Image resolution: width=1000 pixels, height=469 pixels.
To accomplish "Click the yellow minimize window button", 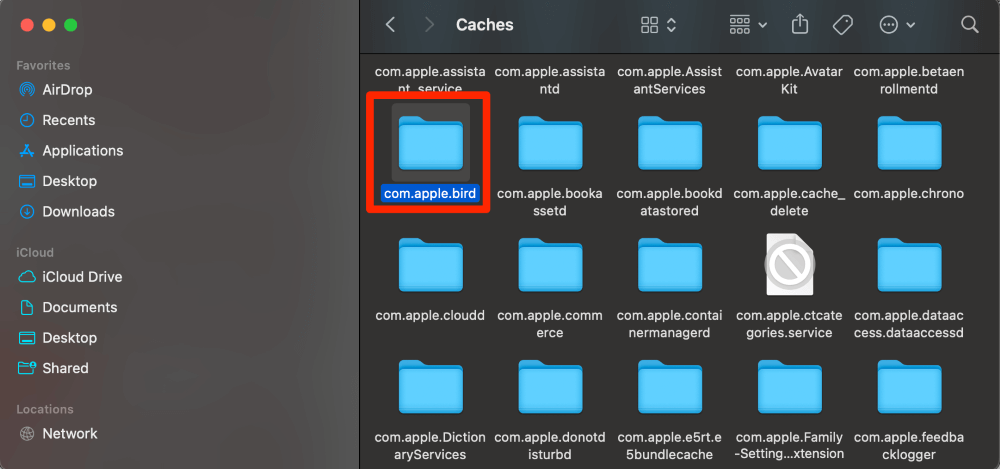I will [x=48, y=26].
